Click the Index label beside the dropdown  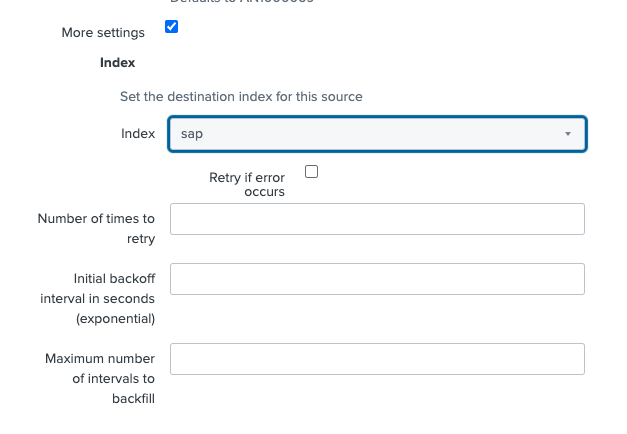[138, 133]
